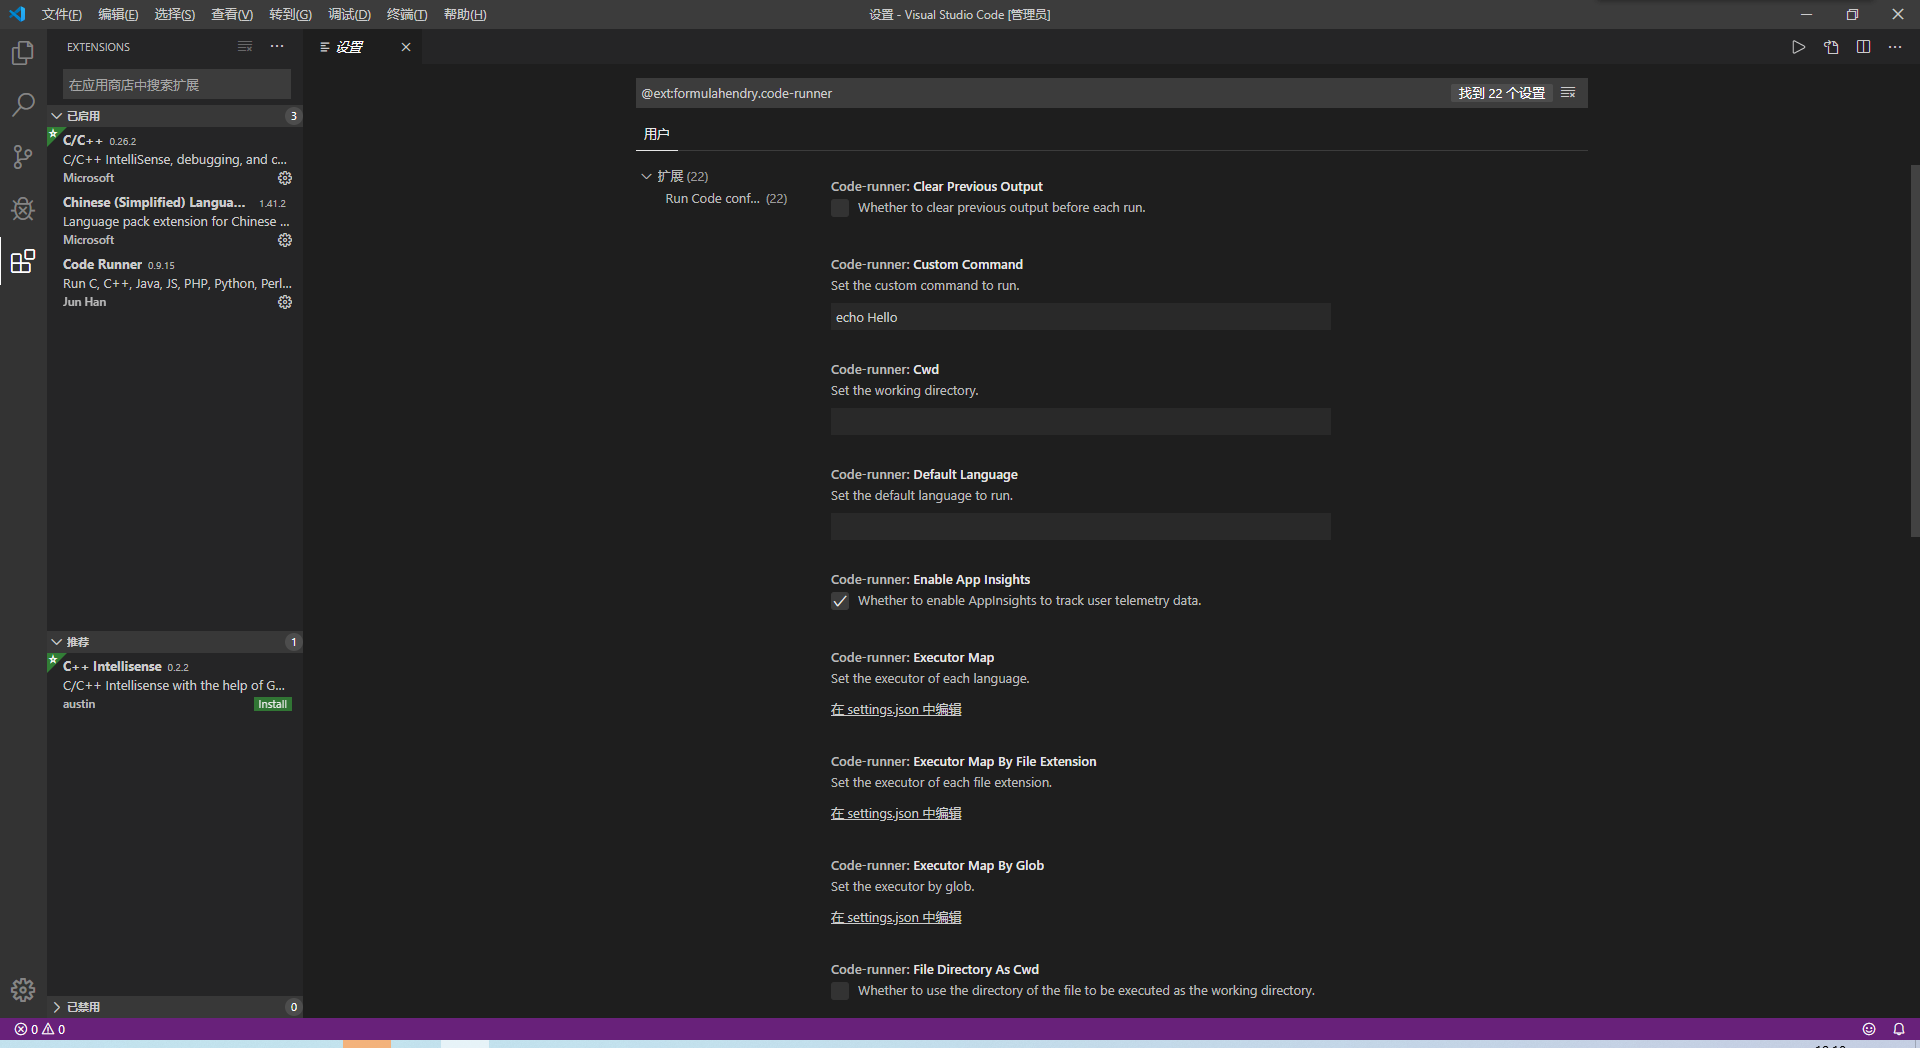
Task: Edit Executor Map By Glob in settings.json
Action: 896,917
